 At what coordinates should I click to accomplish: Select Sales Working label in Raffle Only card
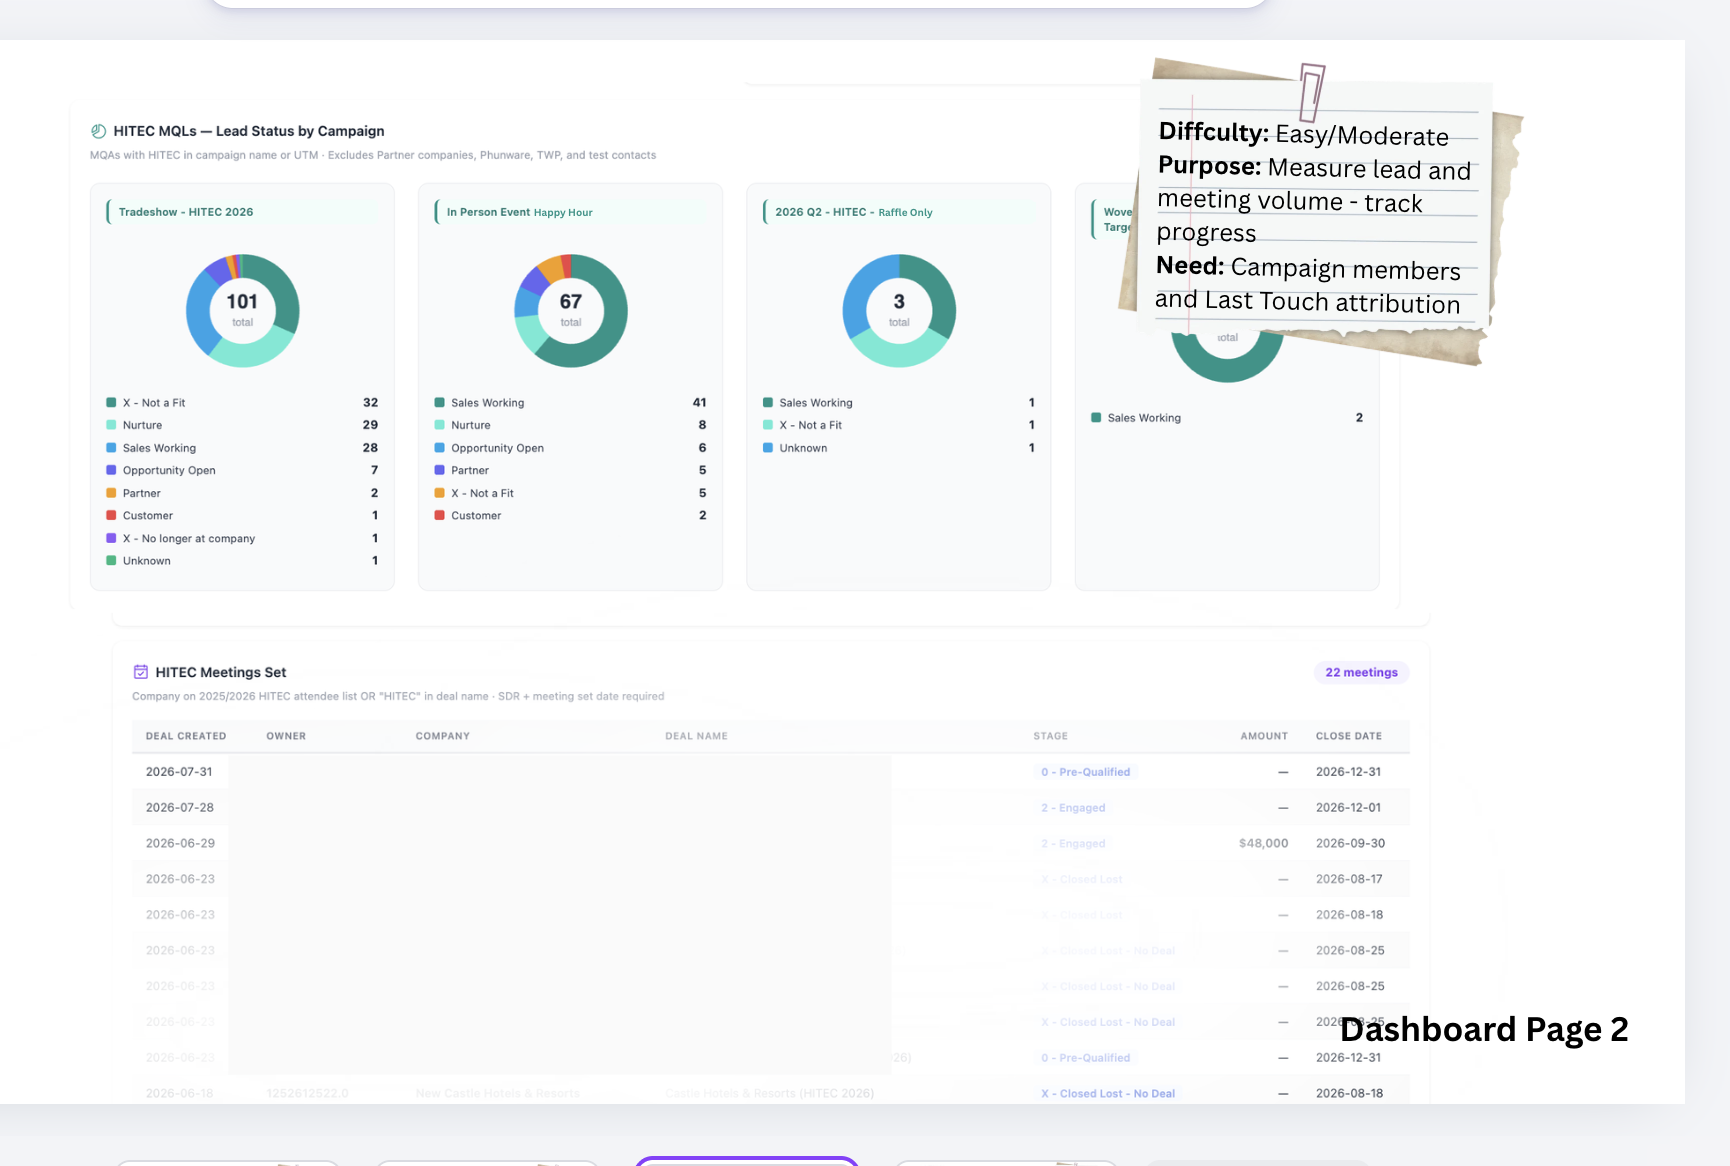[816, 403]
